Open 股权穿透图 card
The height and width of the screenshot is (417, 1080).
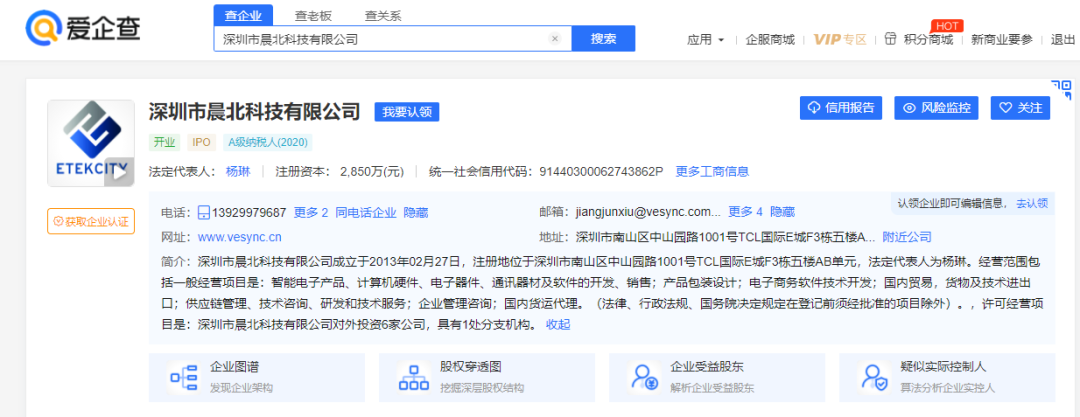[x=486, y=378]
